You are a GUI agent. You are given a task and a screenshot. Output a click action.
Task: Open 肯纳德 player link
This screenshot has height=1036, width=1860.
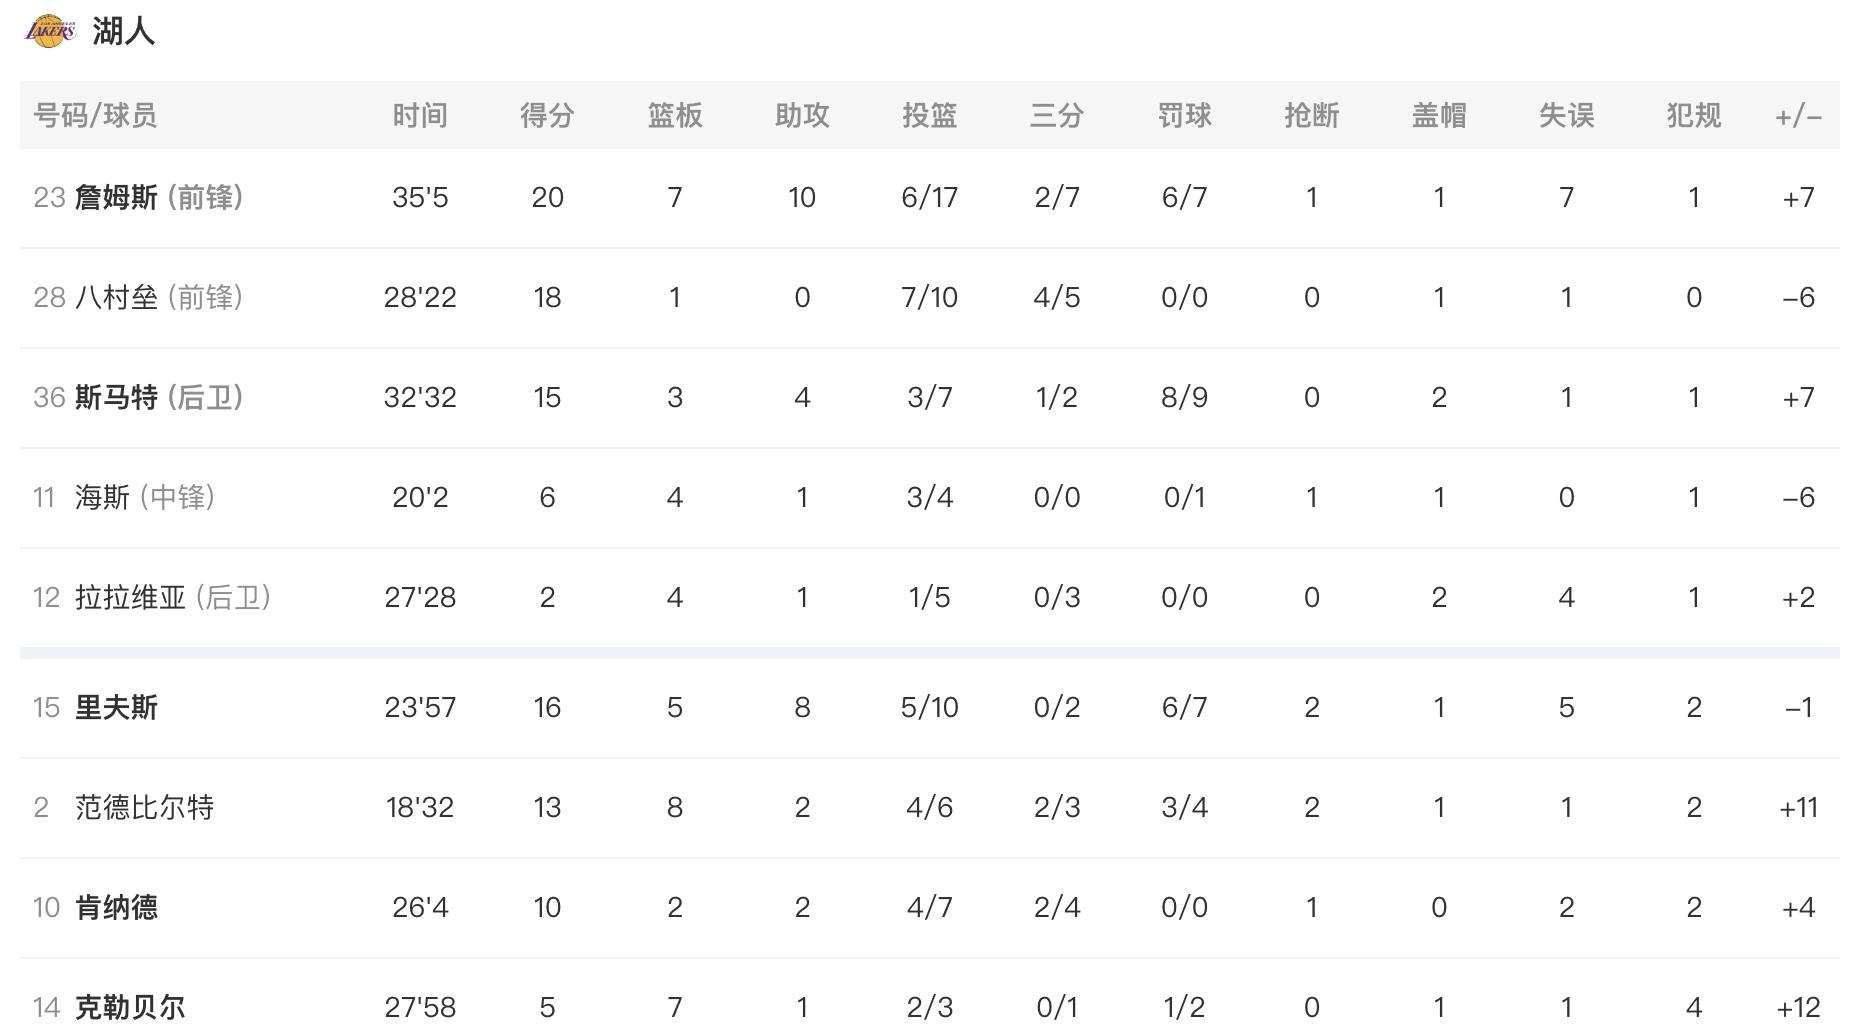click(x=116, y=907)
